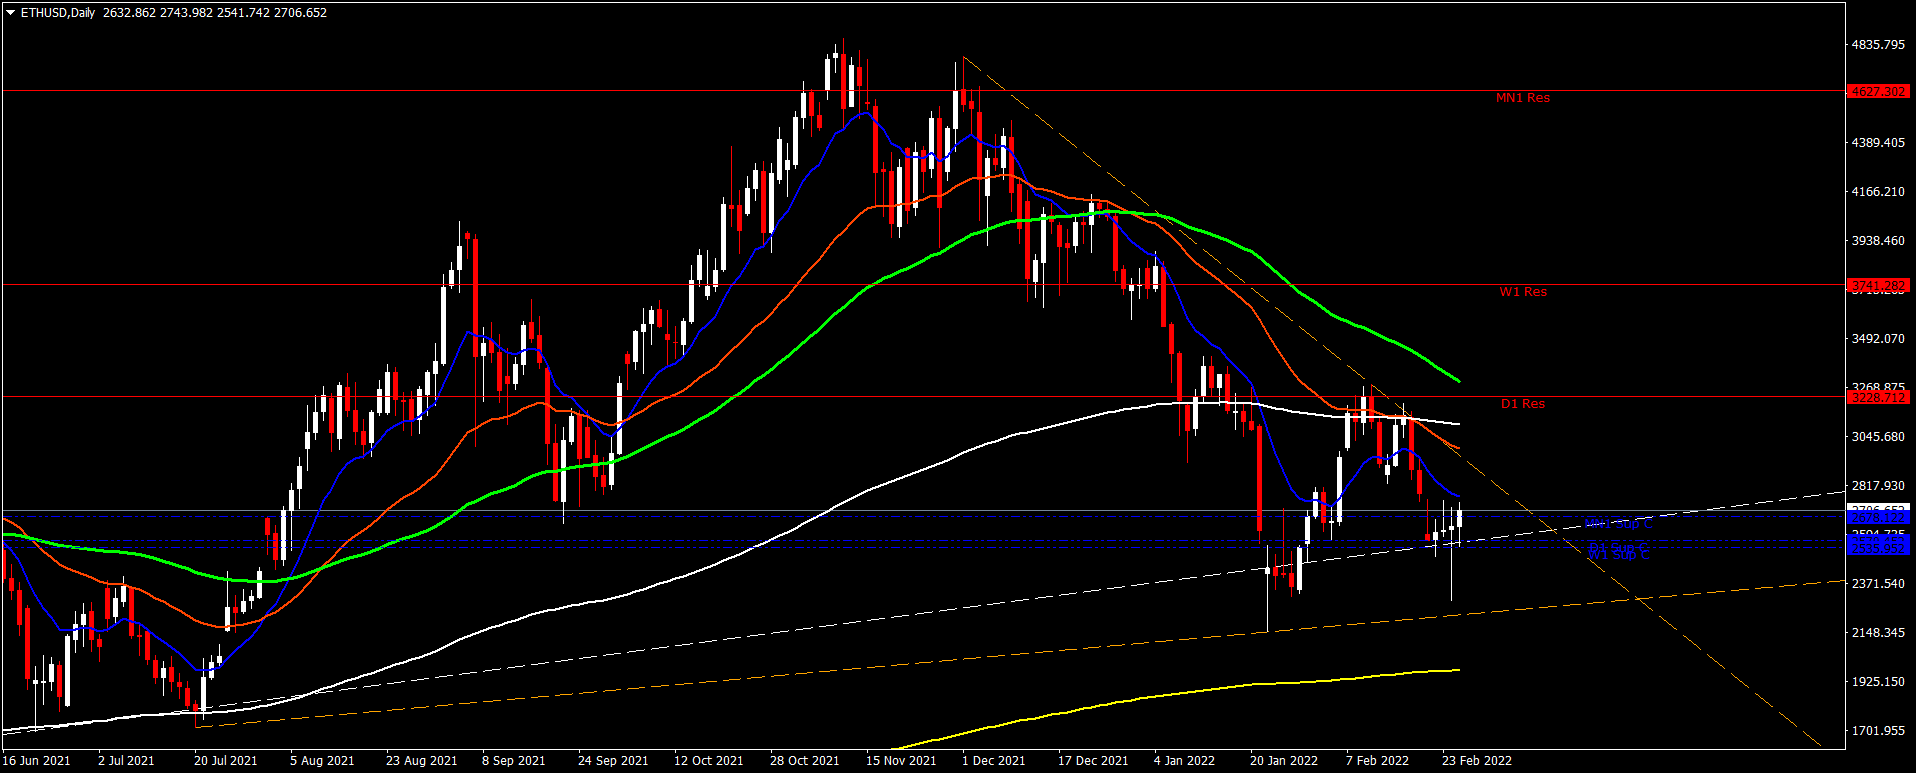Screen dimensions: 1916x773
Task: Select the MN1 Res line label
Action: (x=1522, y=98)
